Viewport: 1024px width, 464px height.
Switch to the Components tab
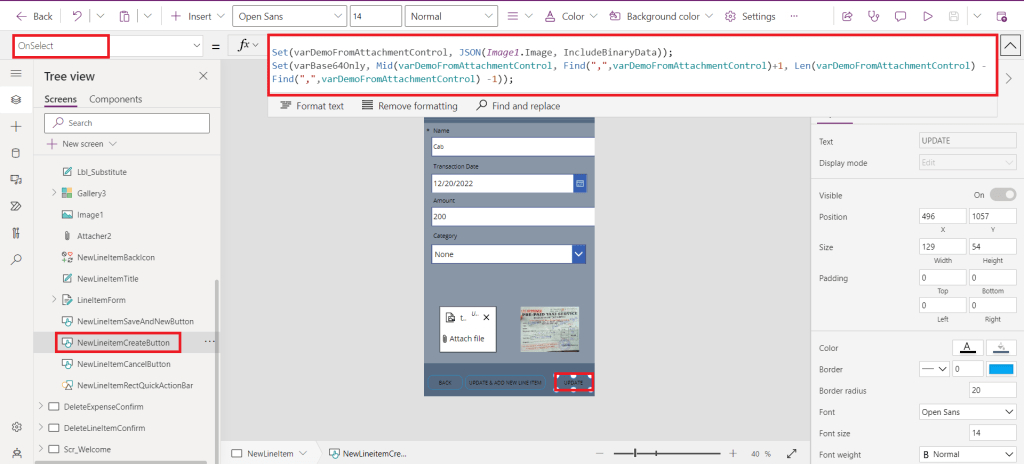115,99
